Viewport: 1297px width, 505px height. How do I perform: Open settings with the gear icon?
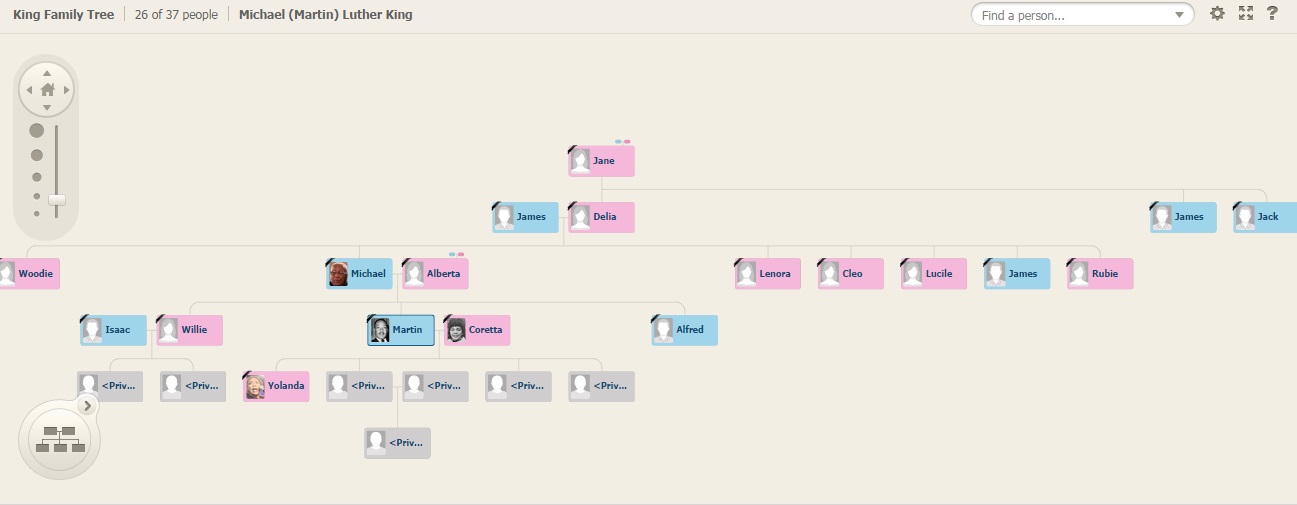pos(1217,14)
